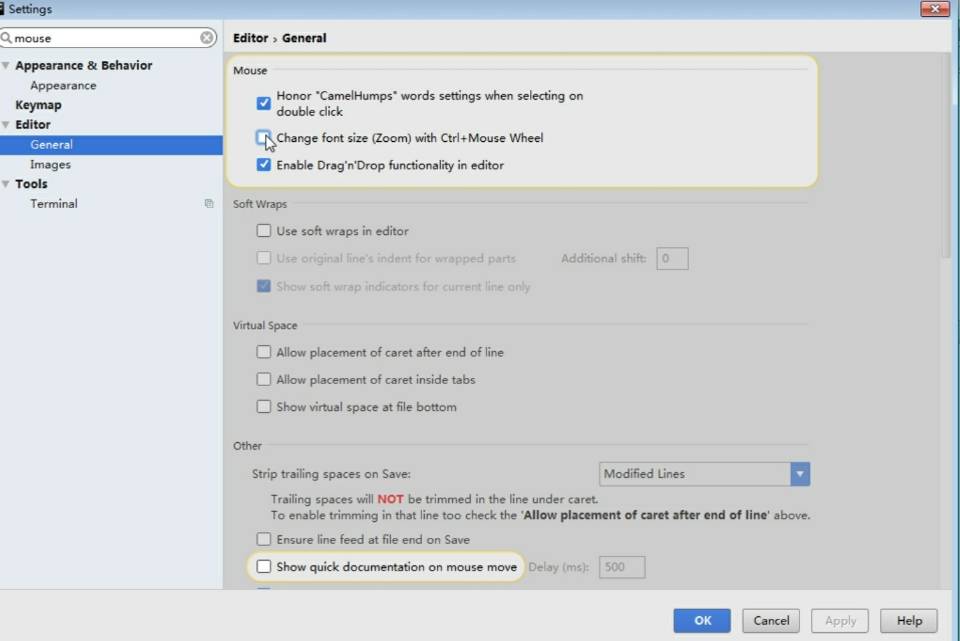The height and width of the screenshot is (641, 960).
Task: Click the Virtual Space section heading
Action: click(265, 325)
